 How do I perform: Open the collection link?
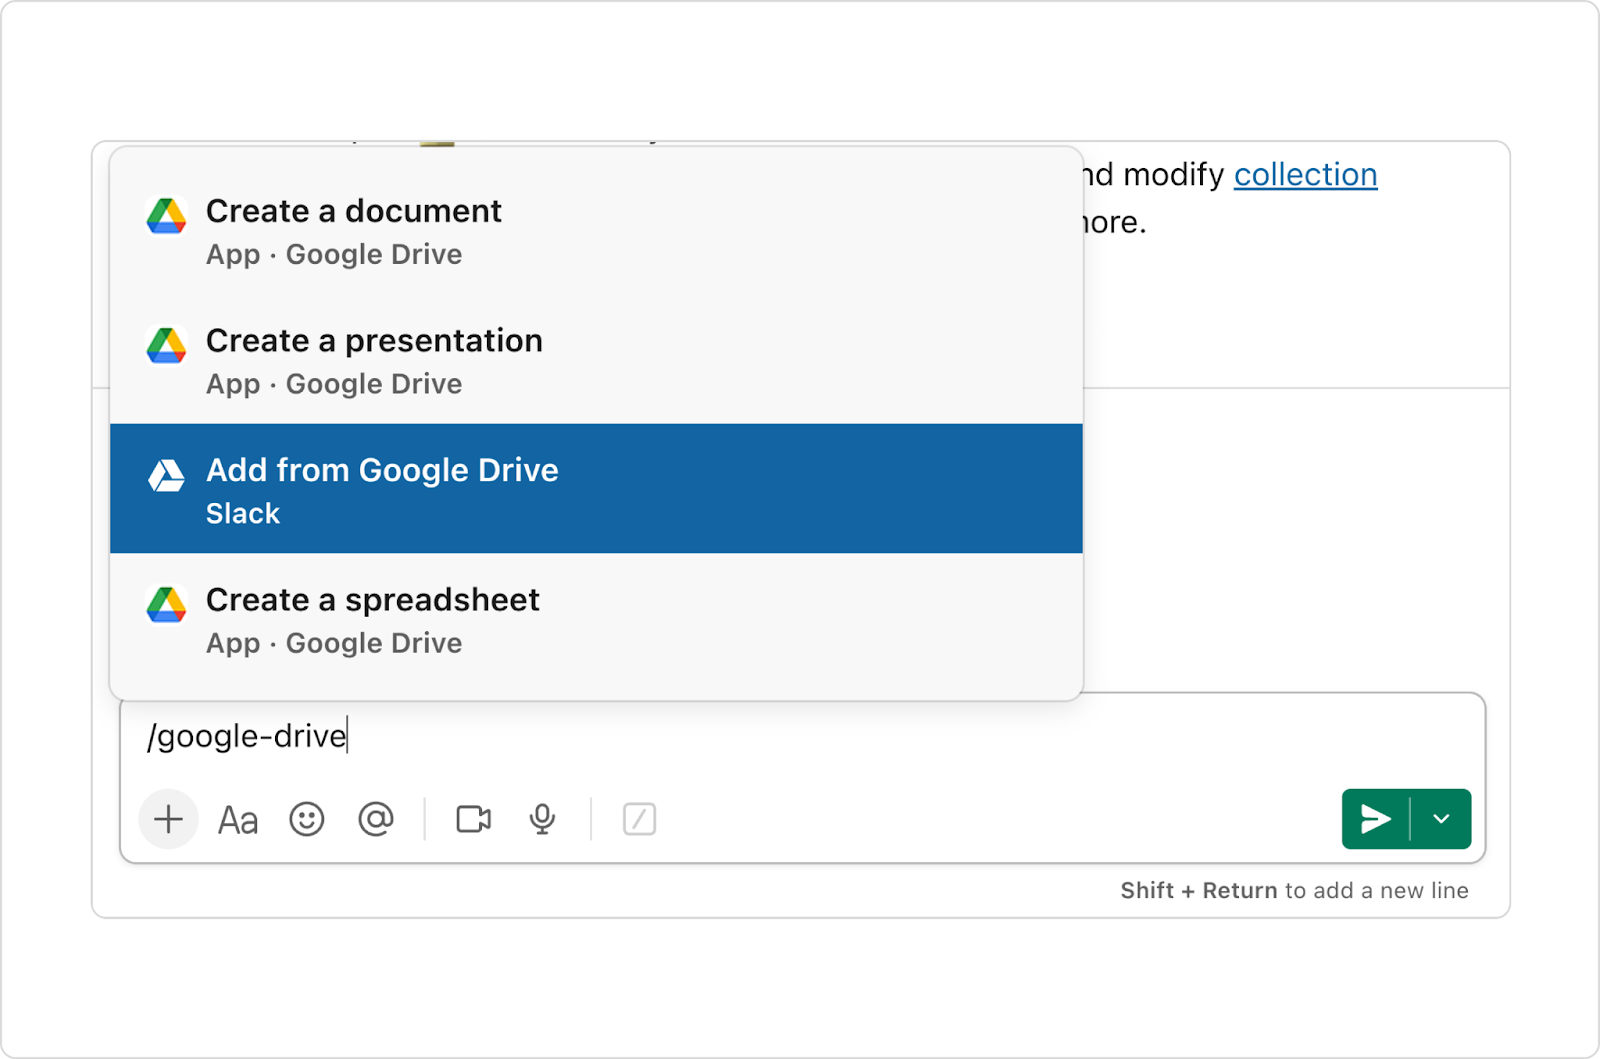(x=1305, y=175)
